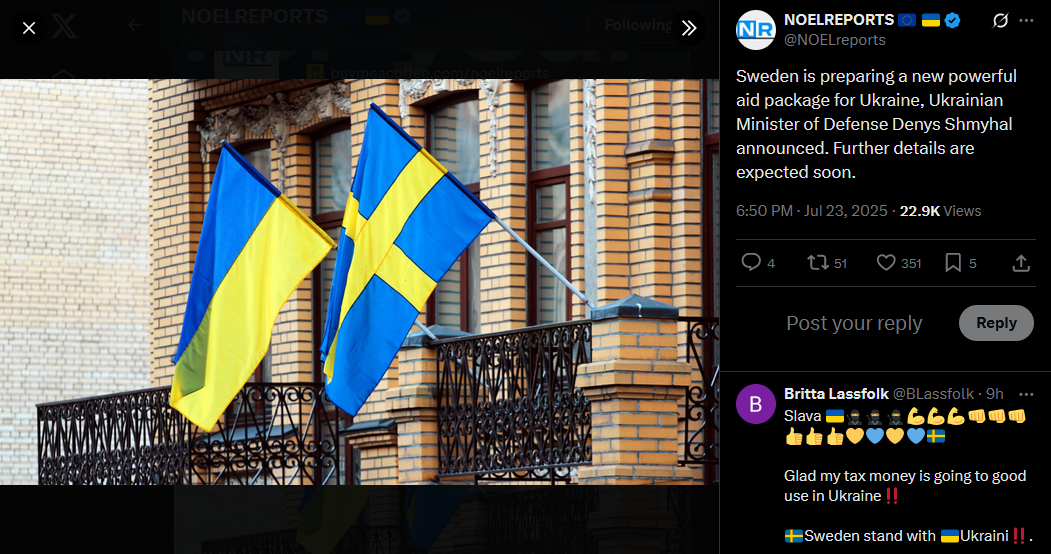
Task: Open the @NOELreports handle
Action: tap(834, 40)
